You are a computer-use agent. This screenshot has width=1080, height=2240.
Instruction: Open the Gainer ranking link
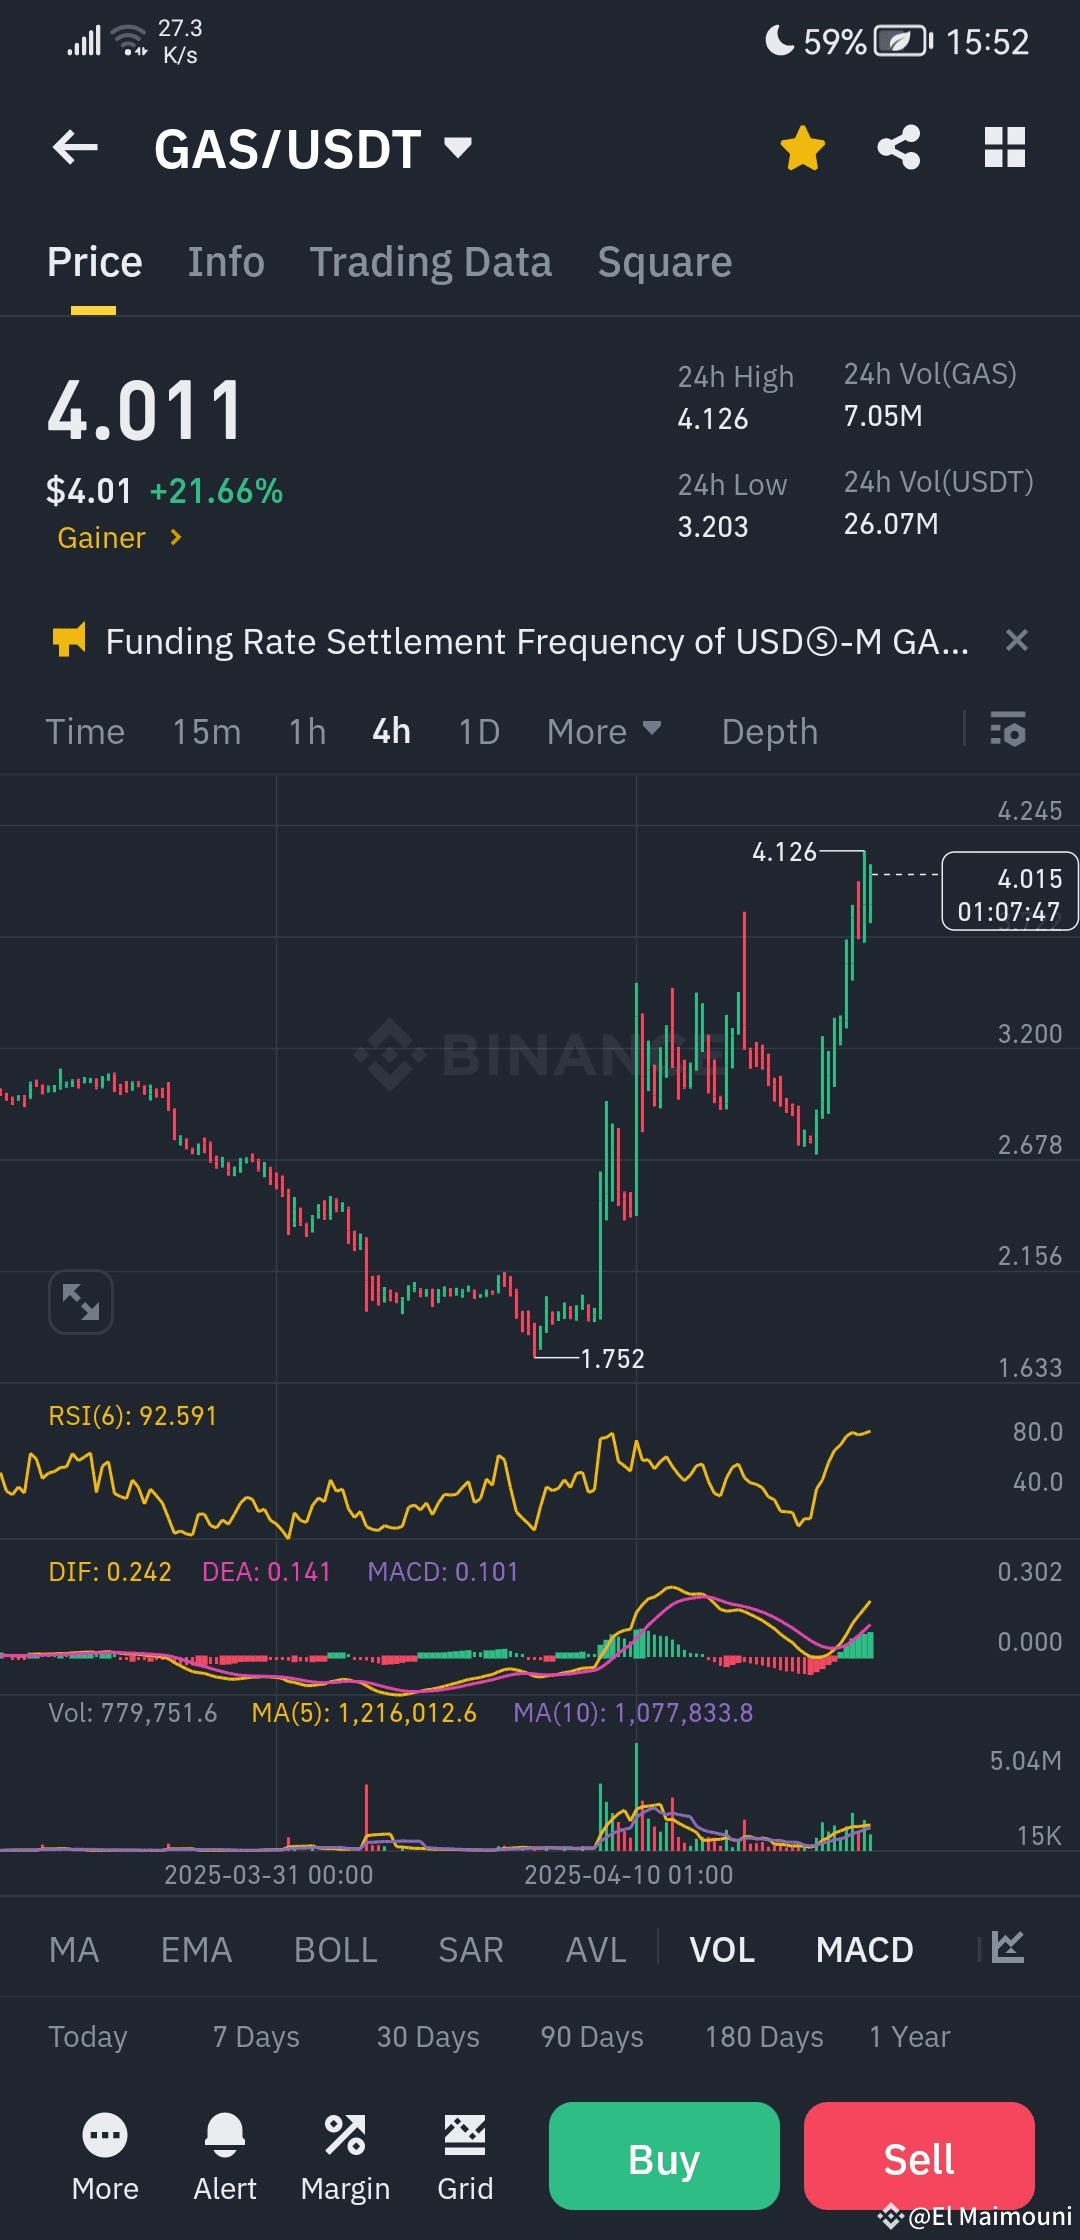(101, 538)
